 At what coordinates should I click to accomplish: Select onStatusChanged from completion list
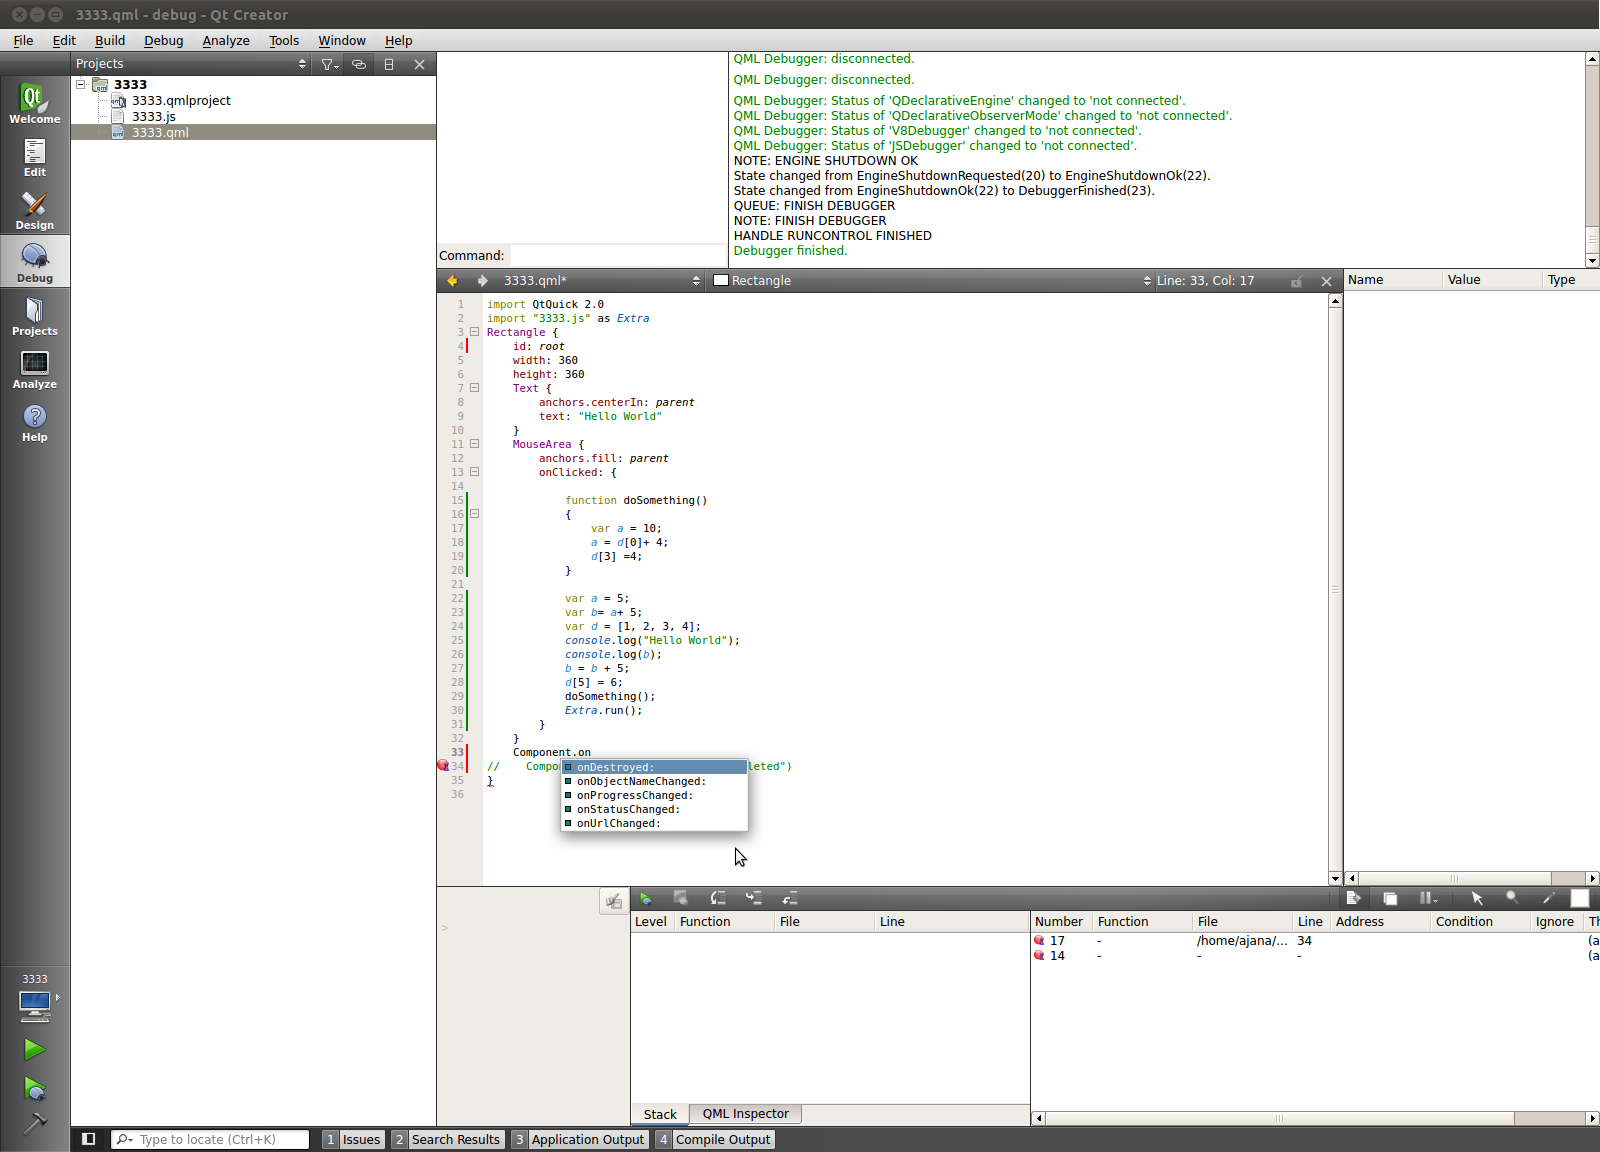[628, 810]
